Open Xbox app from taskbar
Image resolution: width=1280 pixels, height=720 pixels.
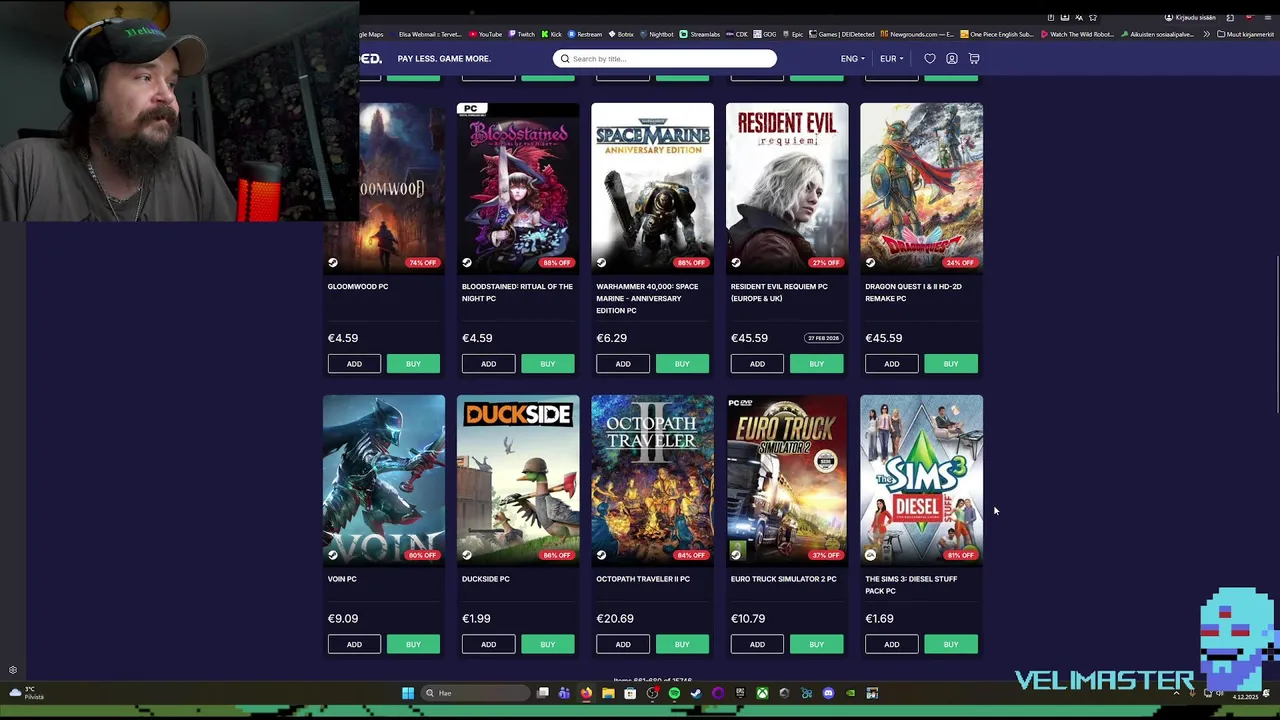(x=762, y=693)
